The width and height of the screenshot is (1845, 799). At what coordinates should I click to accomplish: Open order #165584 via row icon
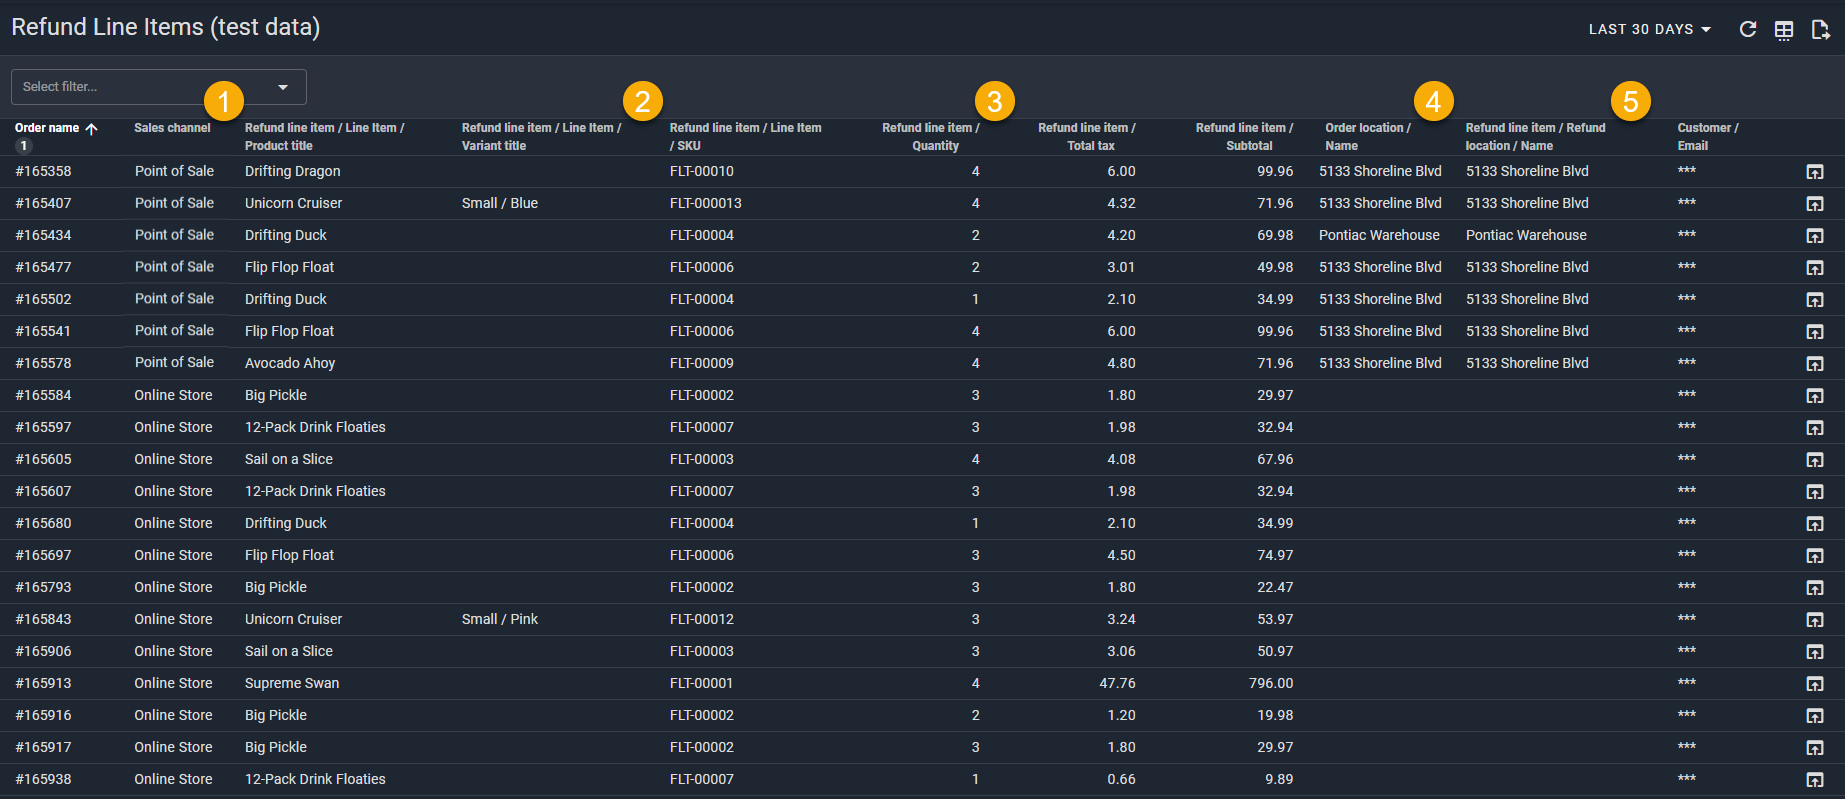(x=1814, y=396)
